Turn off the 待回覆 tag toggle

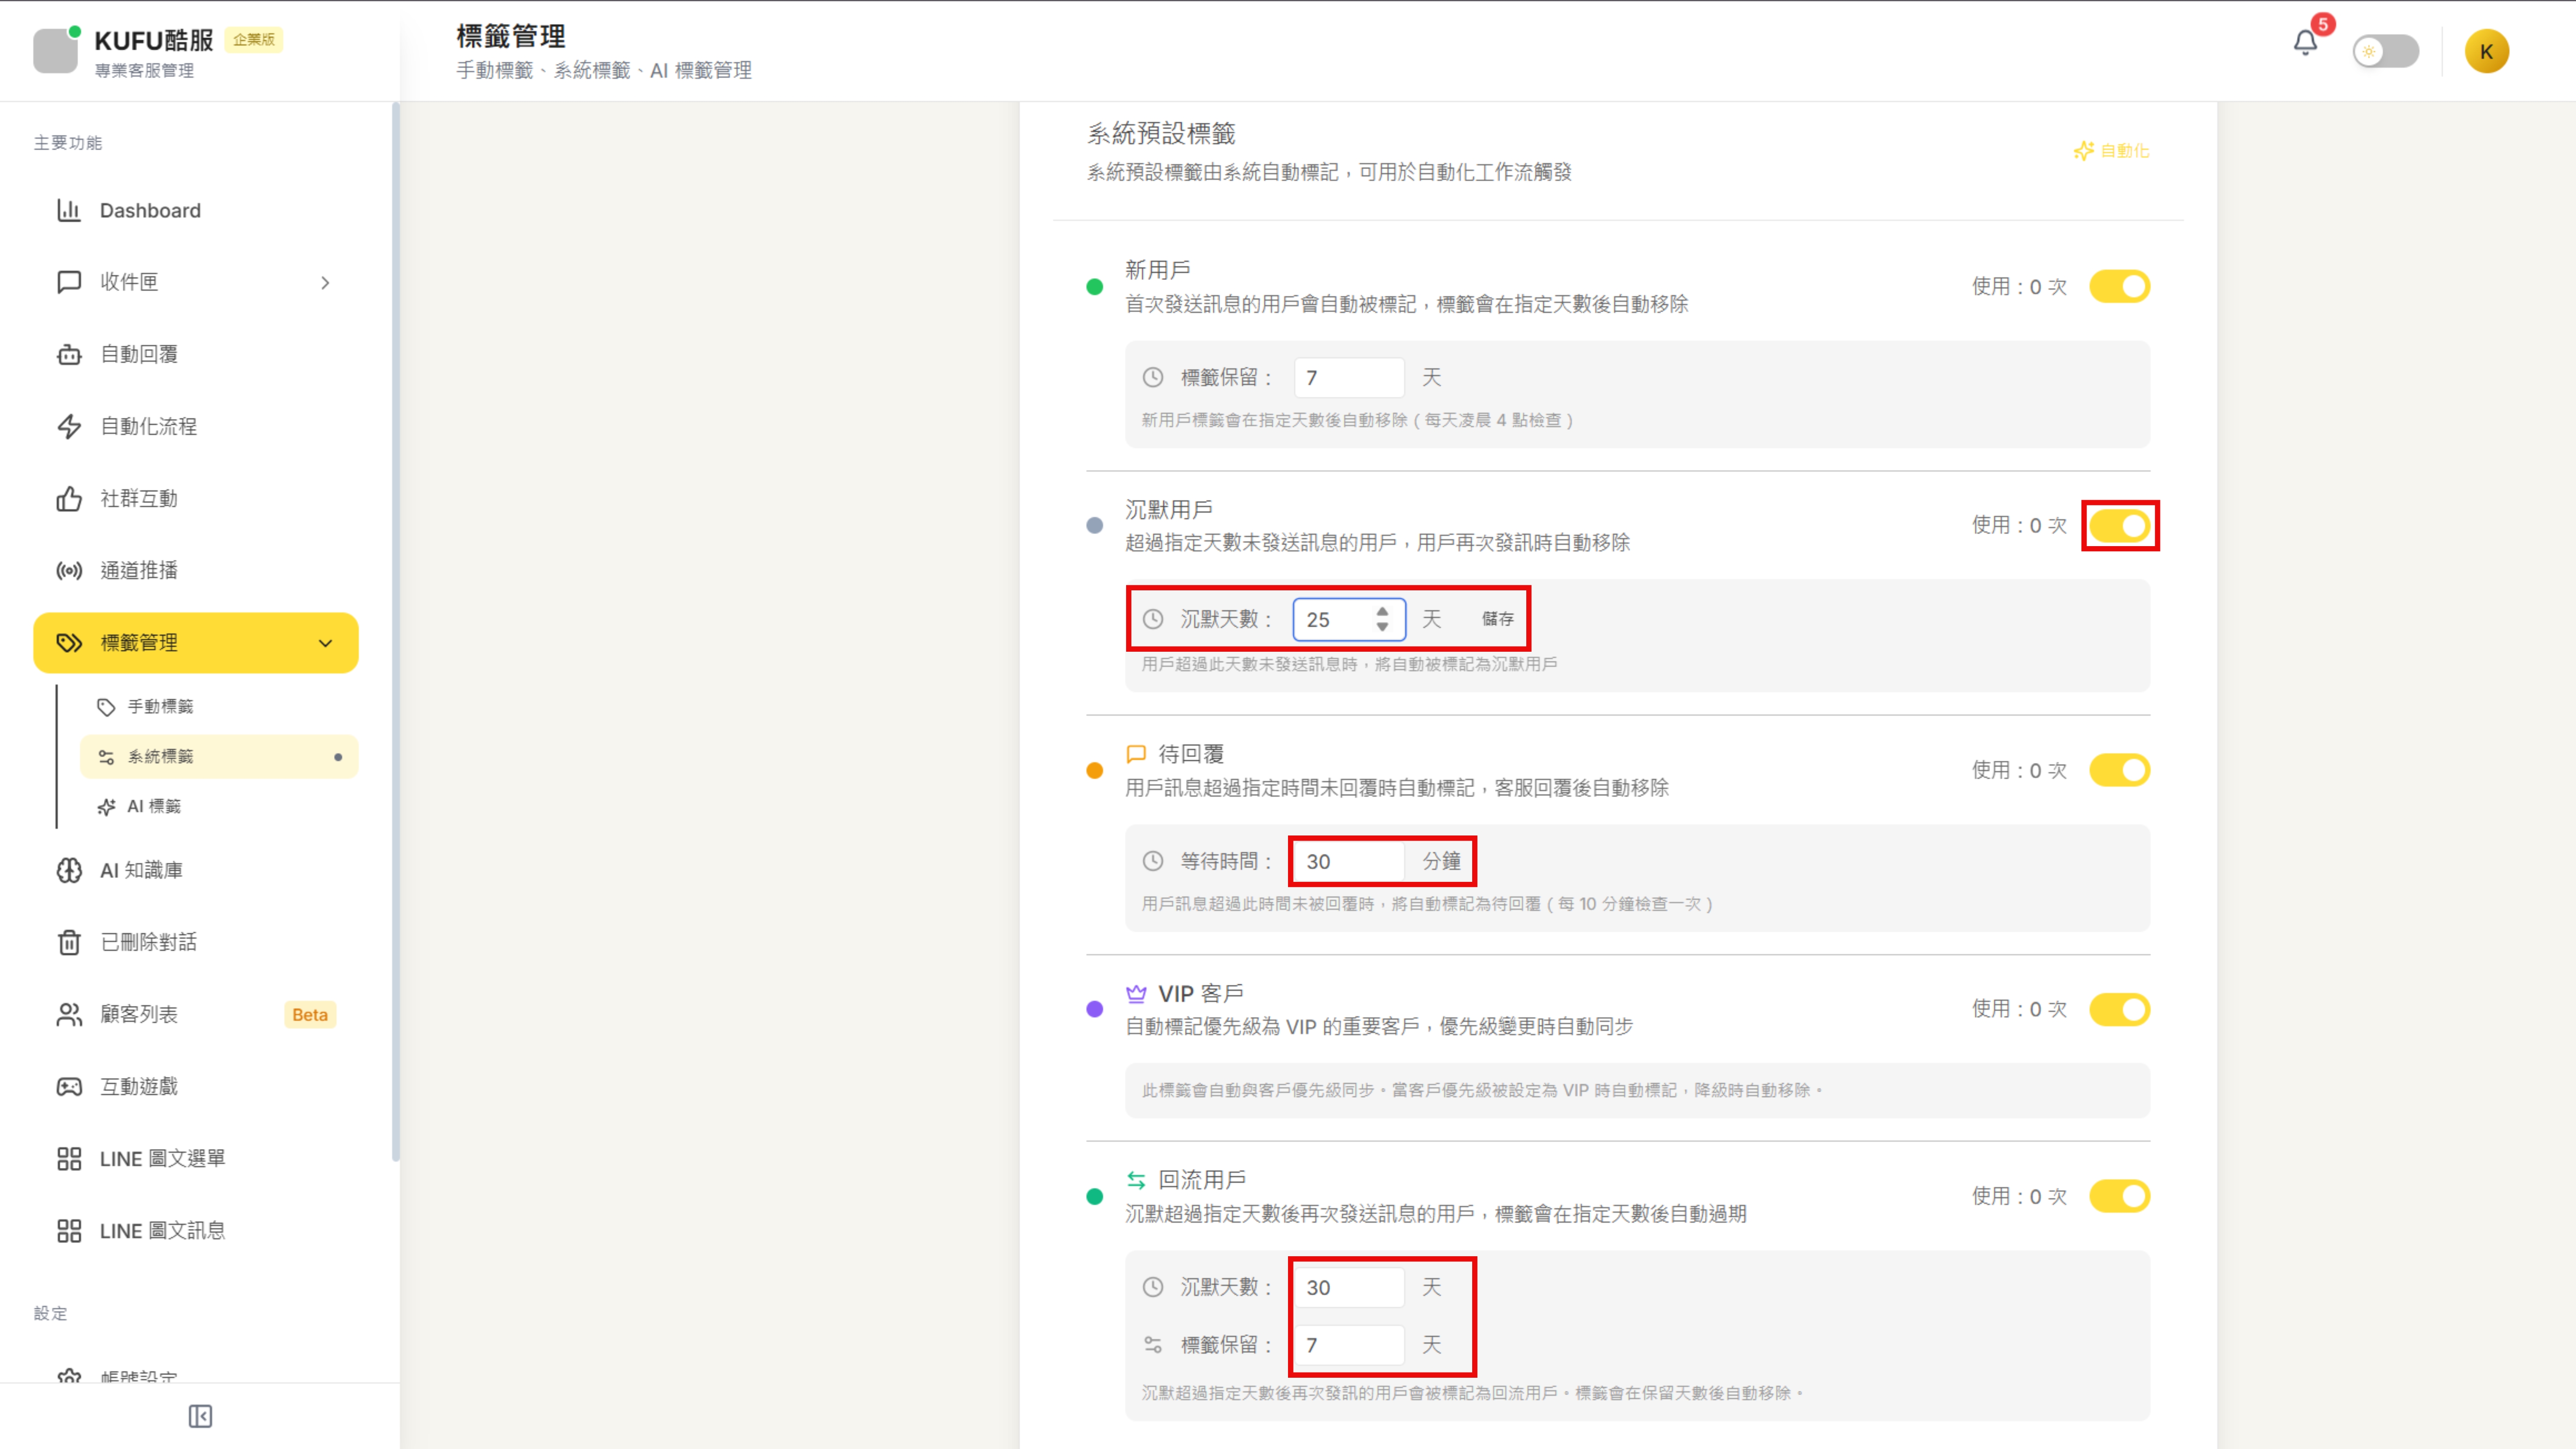click(x=2119, y=770)
